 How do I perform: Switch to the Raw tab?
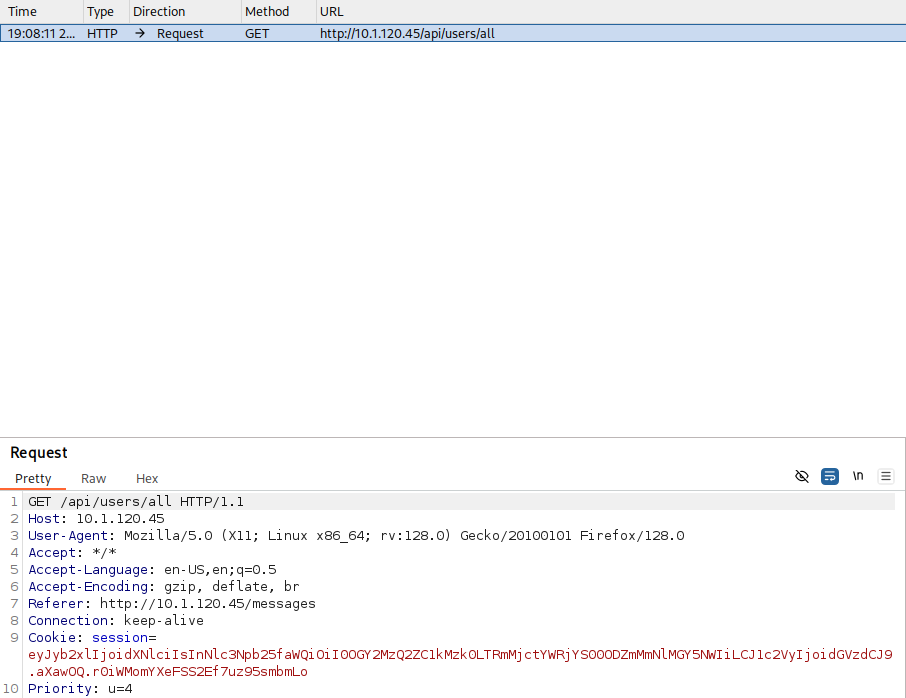pos(94,479)
